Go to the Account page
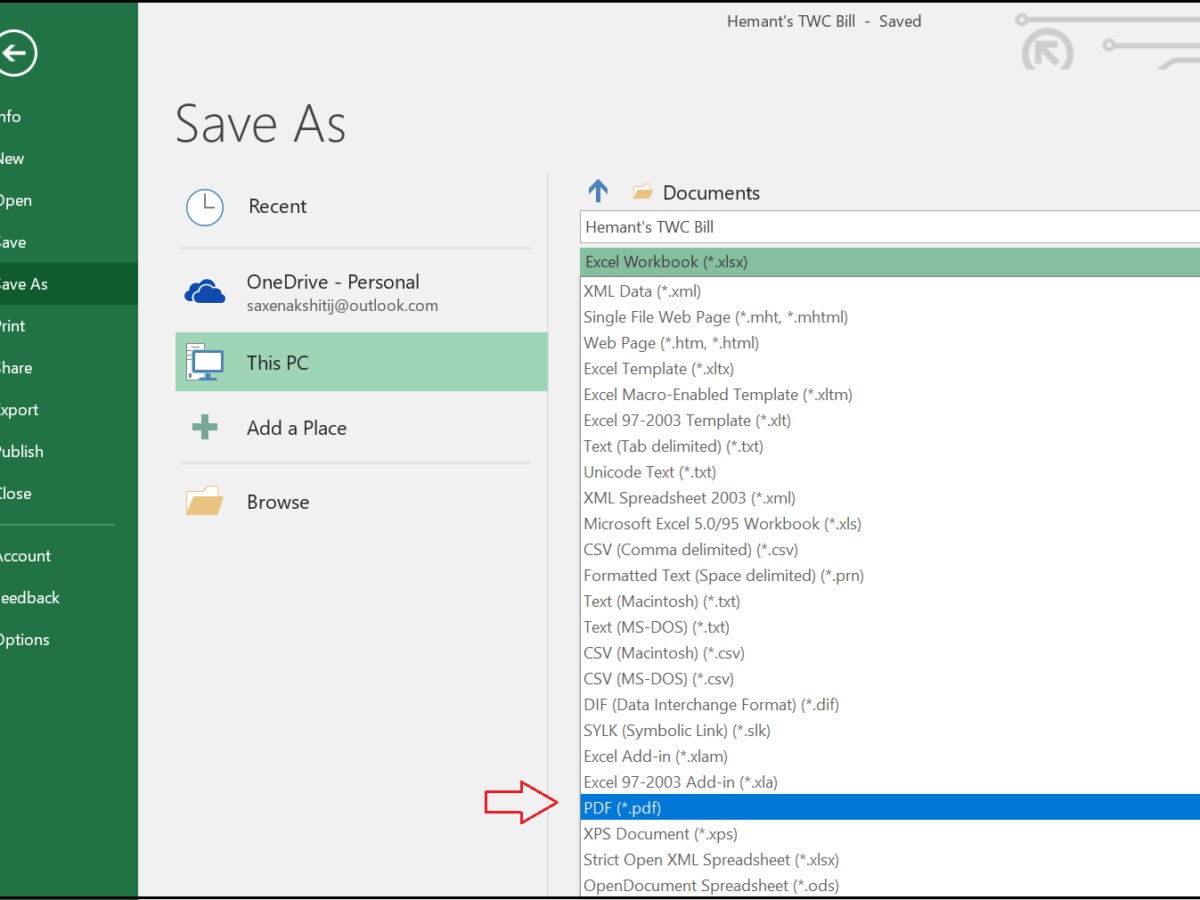The height and width of the screenshot is (900, 1200). tap(24, 556)
